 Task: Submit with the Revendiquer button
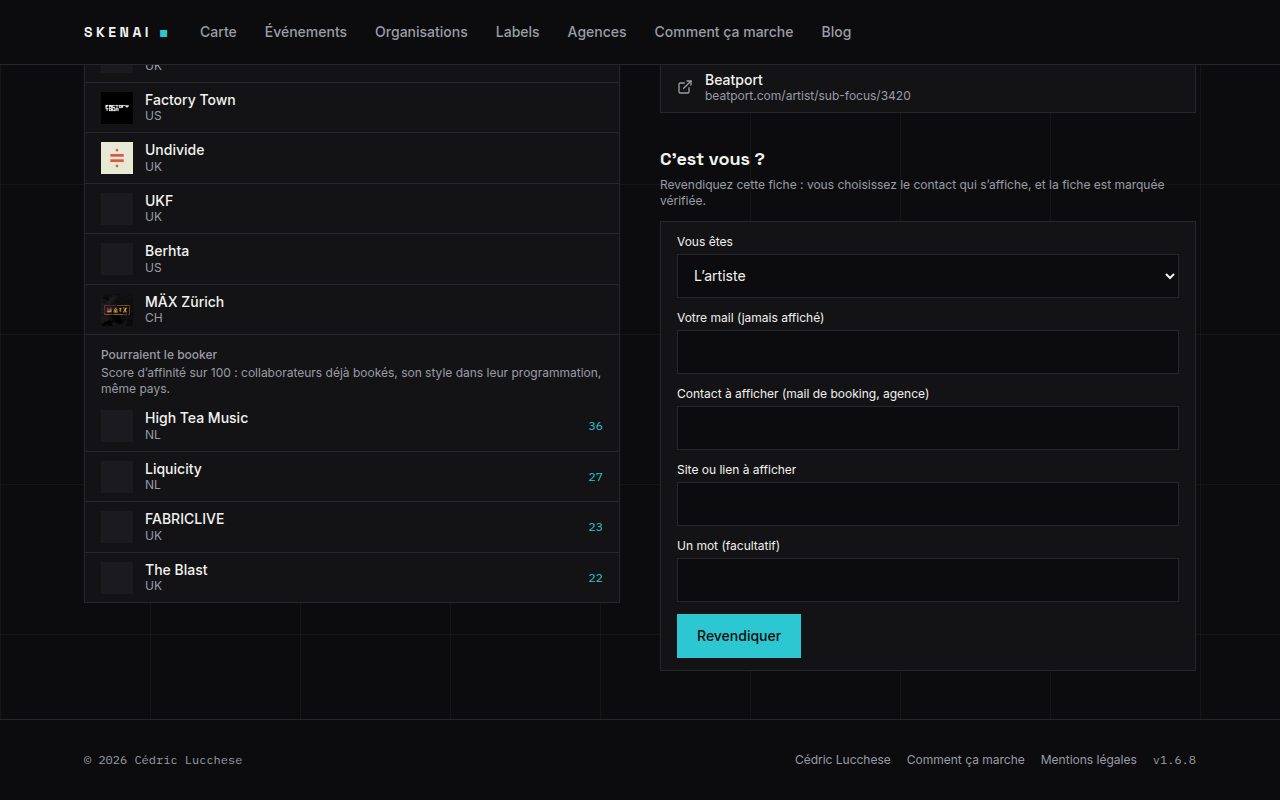tap(739, 636)
